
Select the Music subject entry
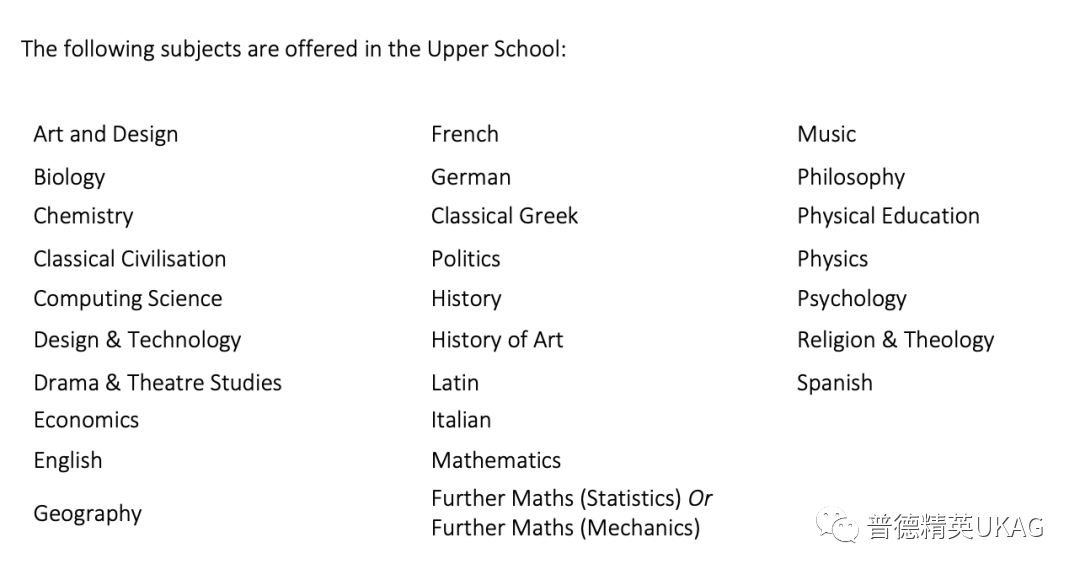(827, 134)
